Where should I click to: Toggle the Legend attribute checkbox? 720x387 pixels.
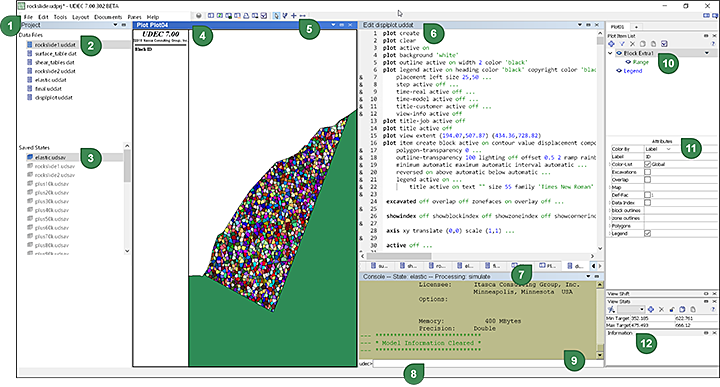[x=647, y=234]
